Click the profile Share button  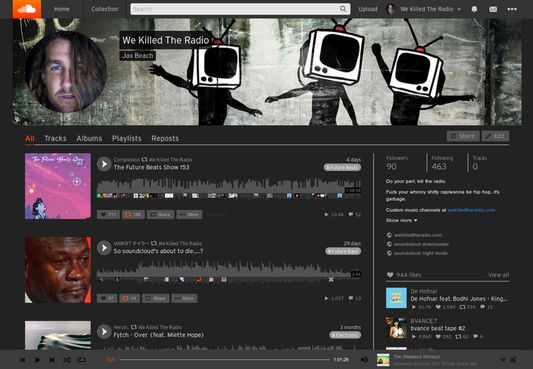point(463,136)
